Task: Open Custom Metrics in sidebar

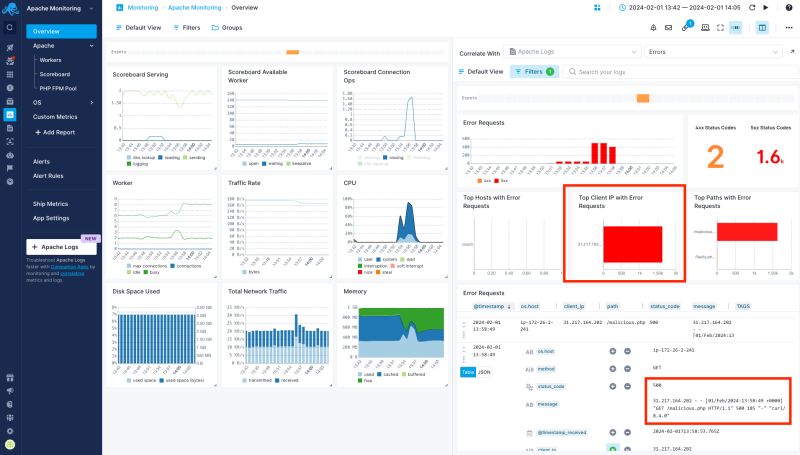Action: [55, 117]
